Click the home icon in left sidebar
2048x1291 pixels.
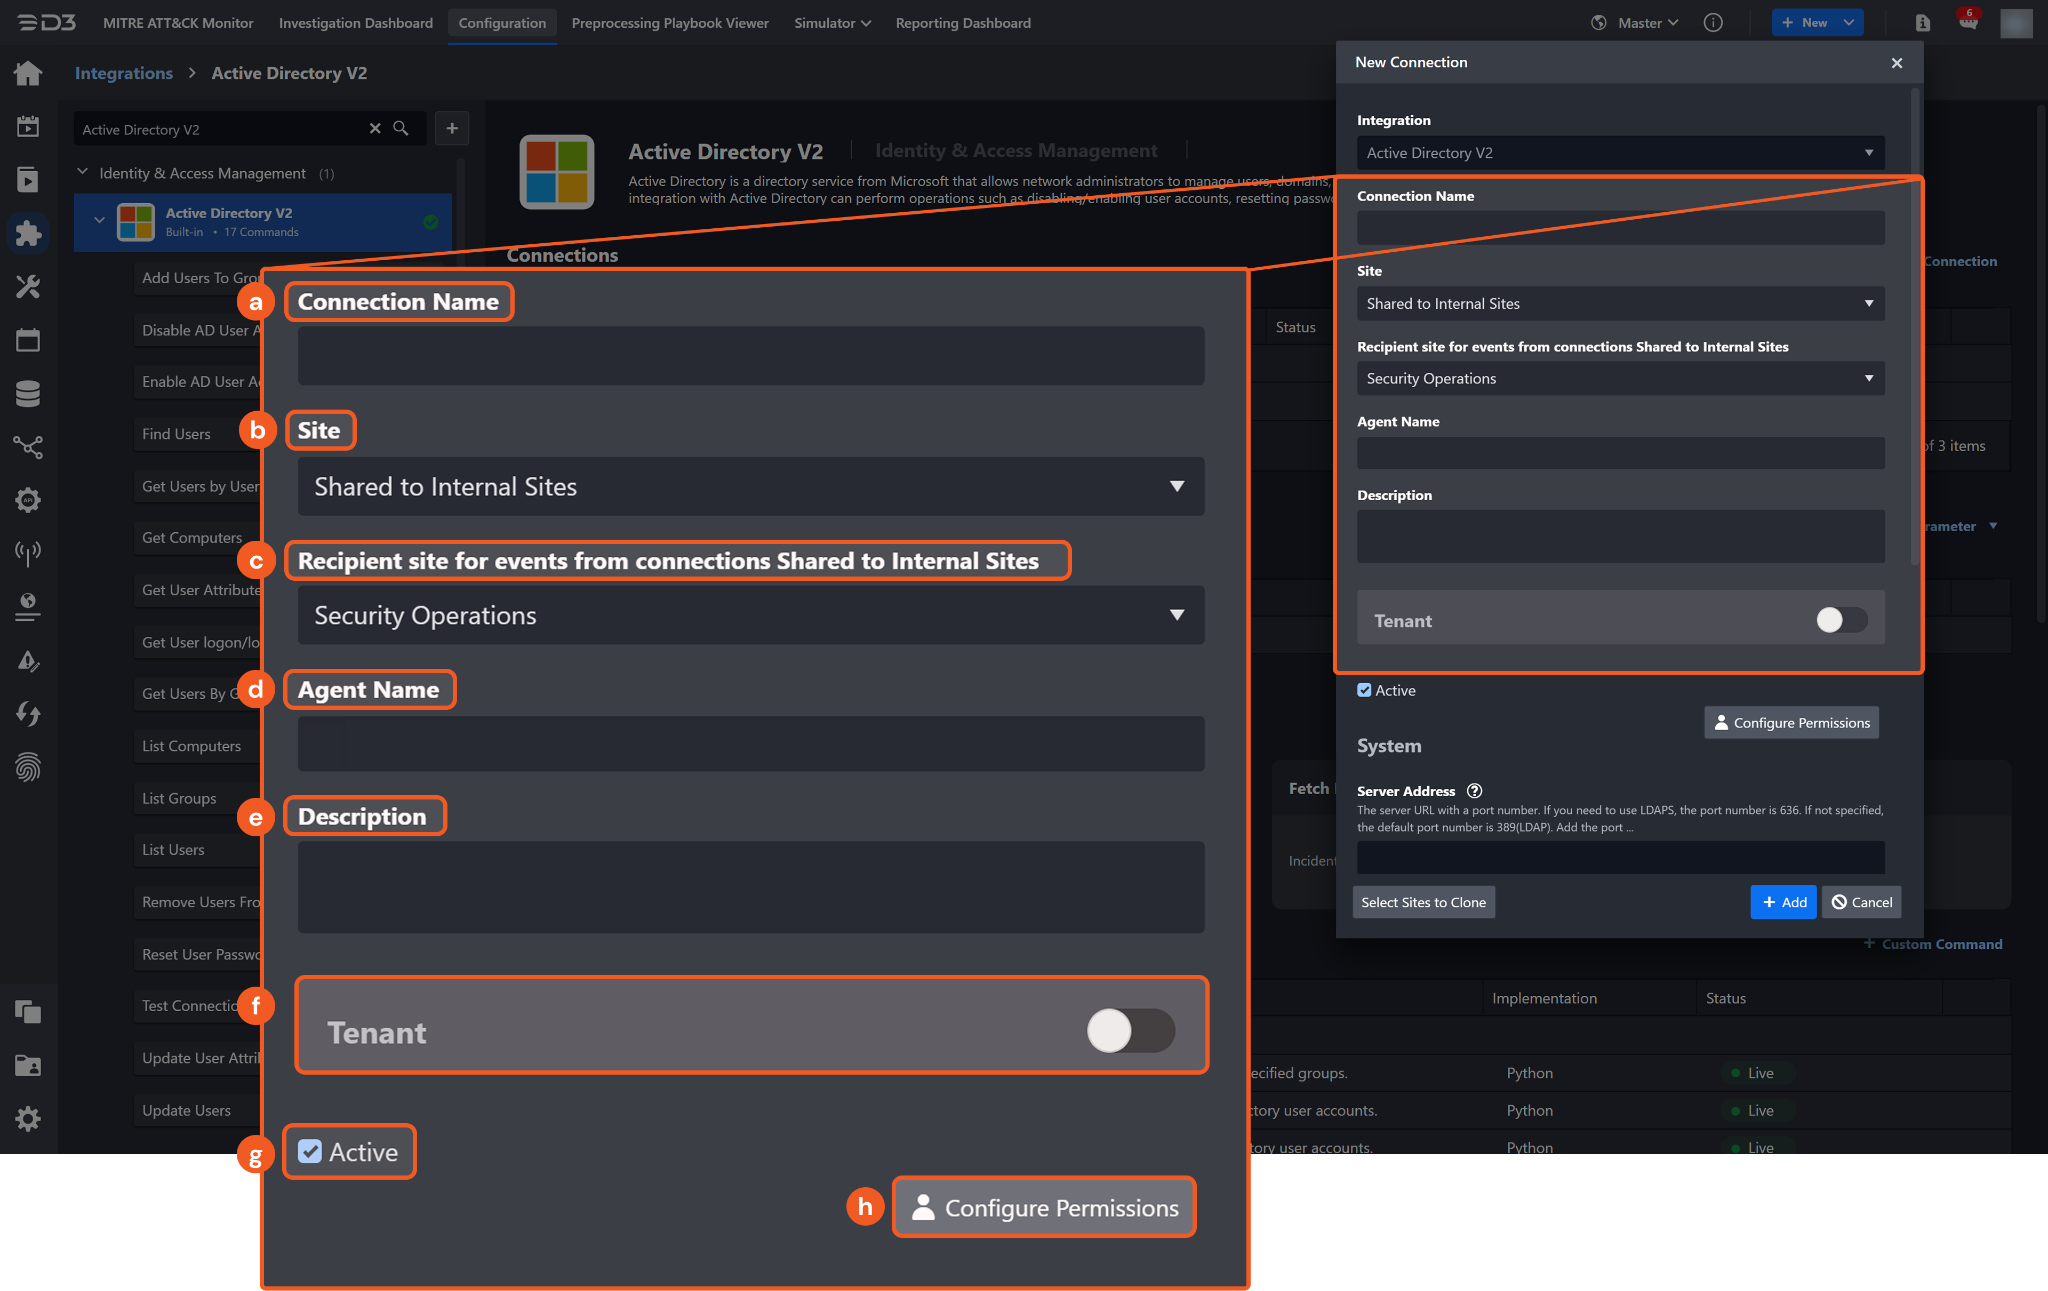[28, 73]
